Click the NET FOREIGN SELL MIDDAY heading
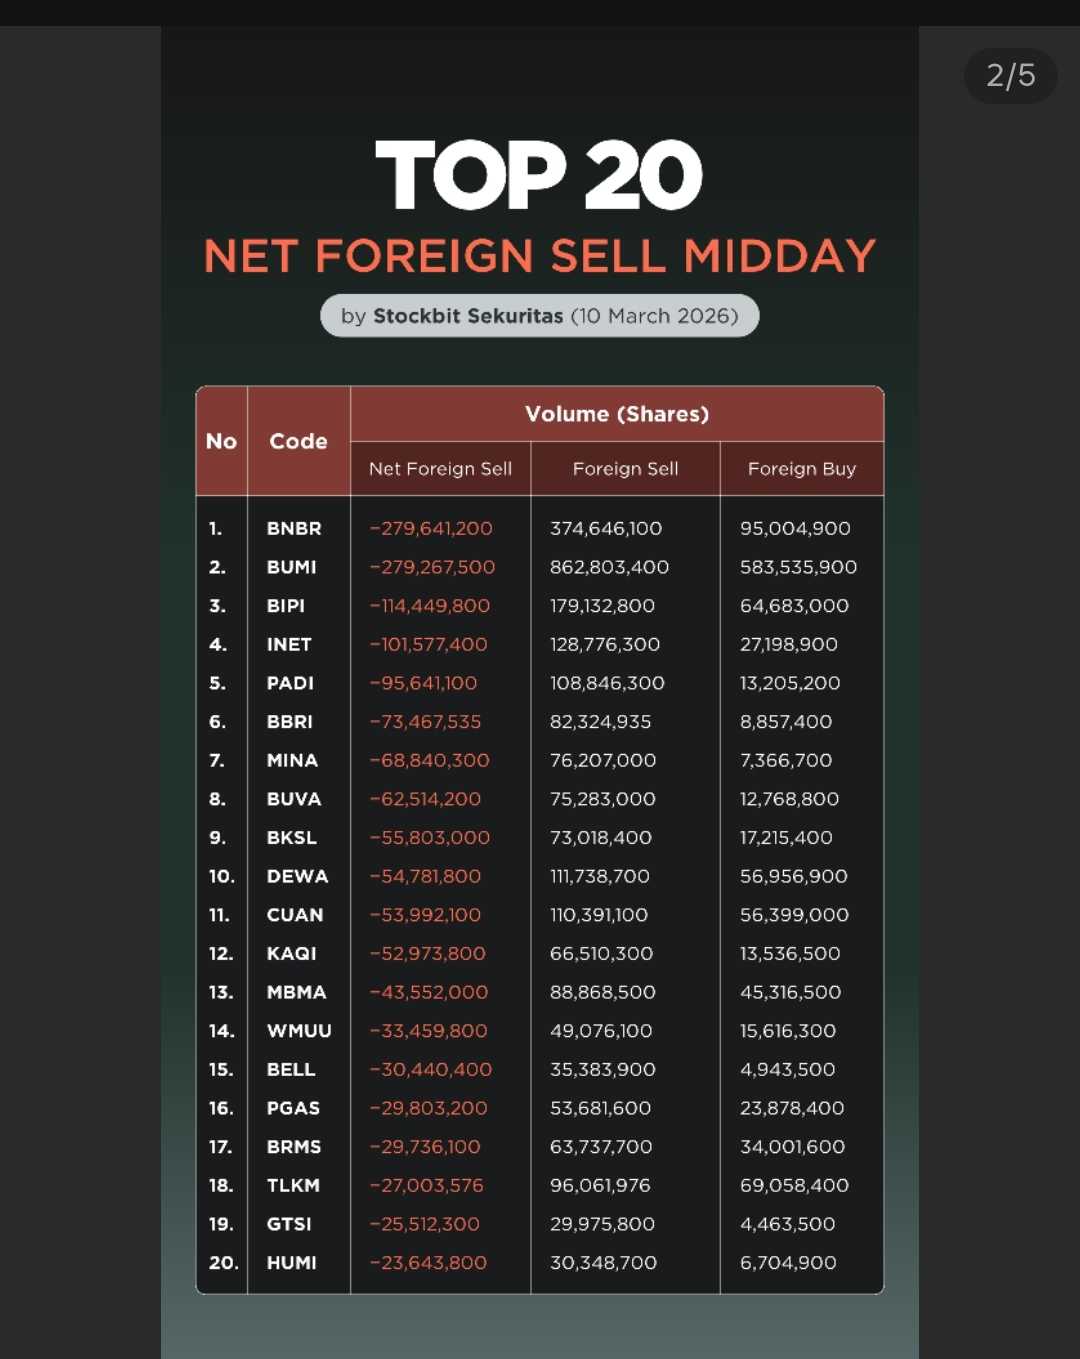 [539, 256]
